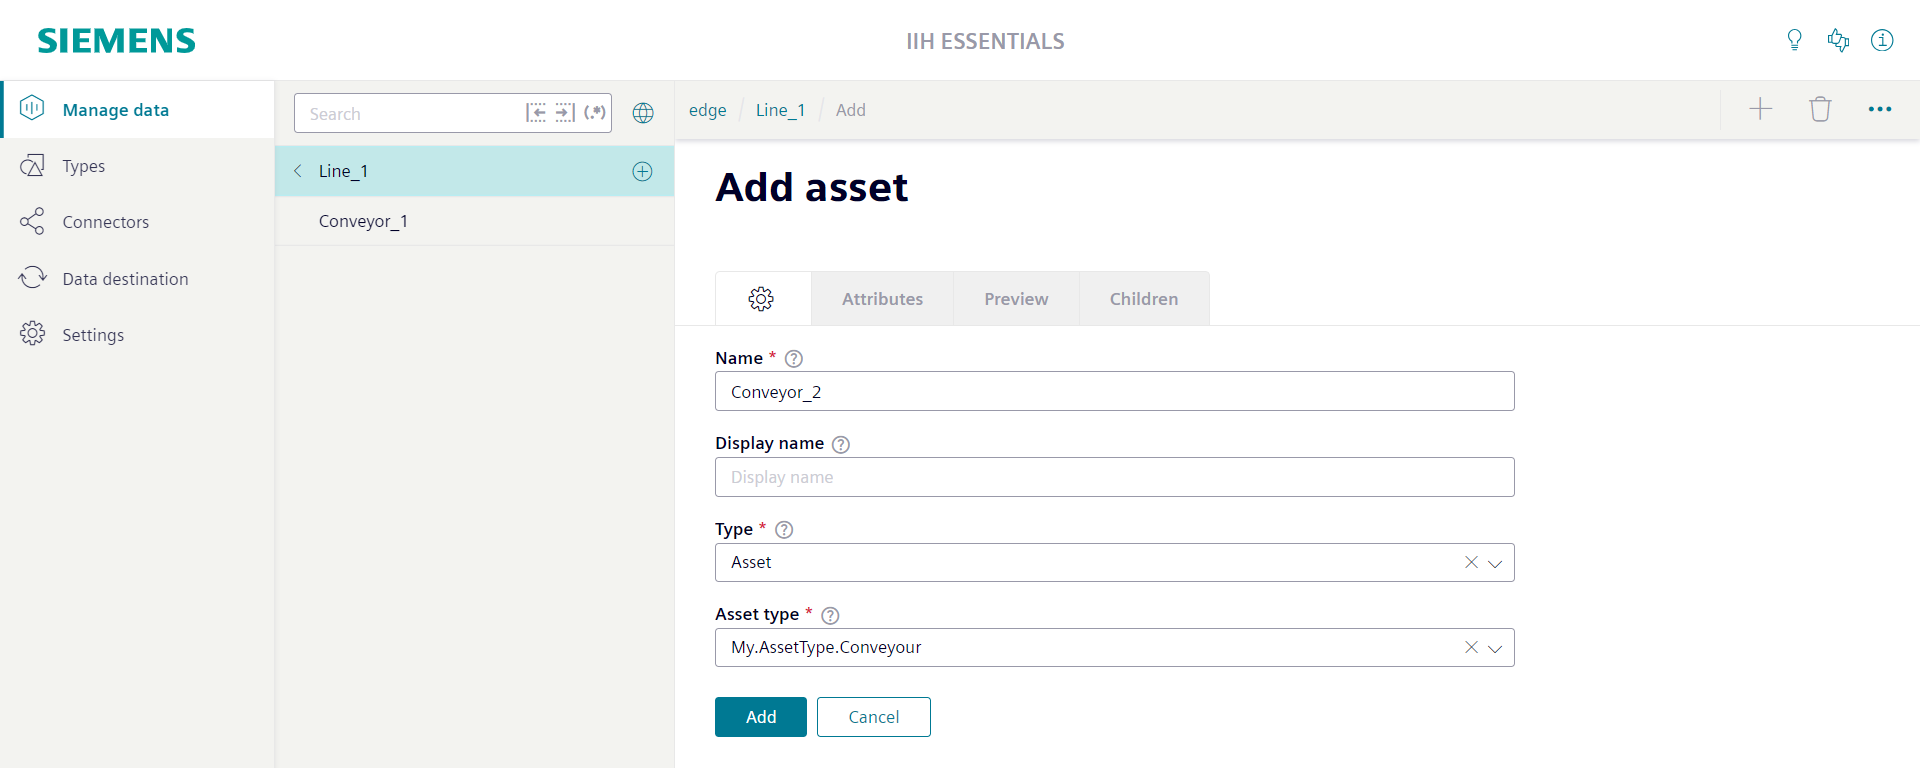The image size is (1920, 768).
Task: Click into the Name input field
Action: (x=1114, y=391)
